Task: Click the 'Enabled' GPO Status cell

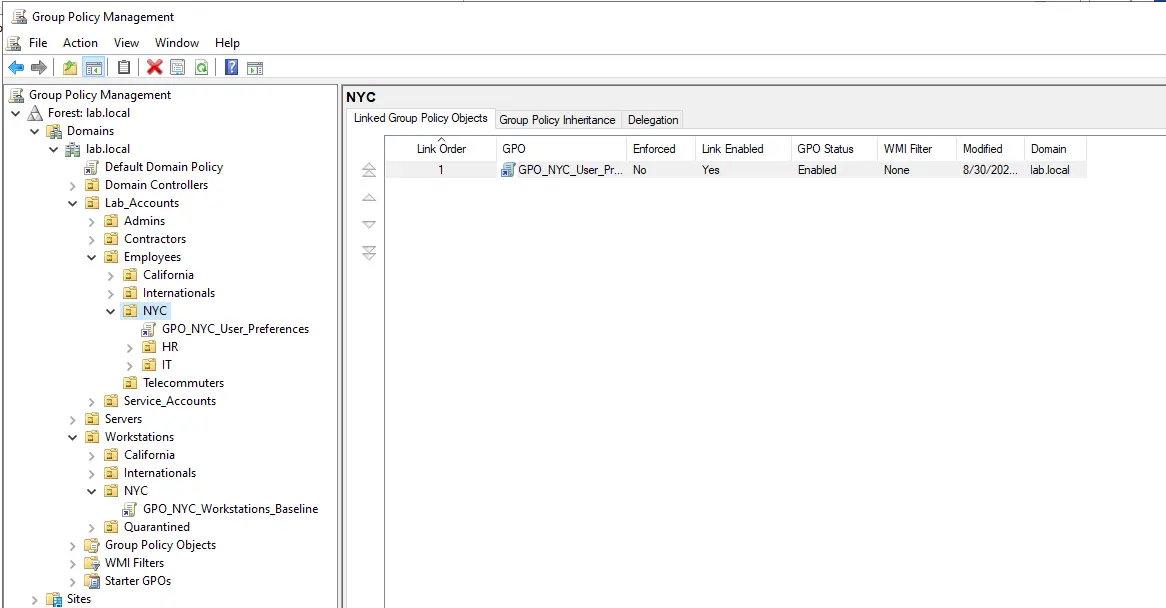Action: pyautogui.click(x=816, y=170)
